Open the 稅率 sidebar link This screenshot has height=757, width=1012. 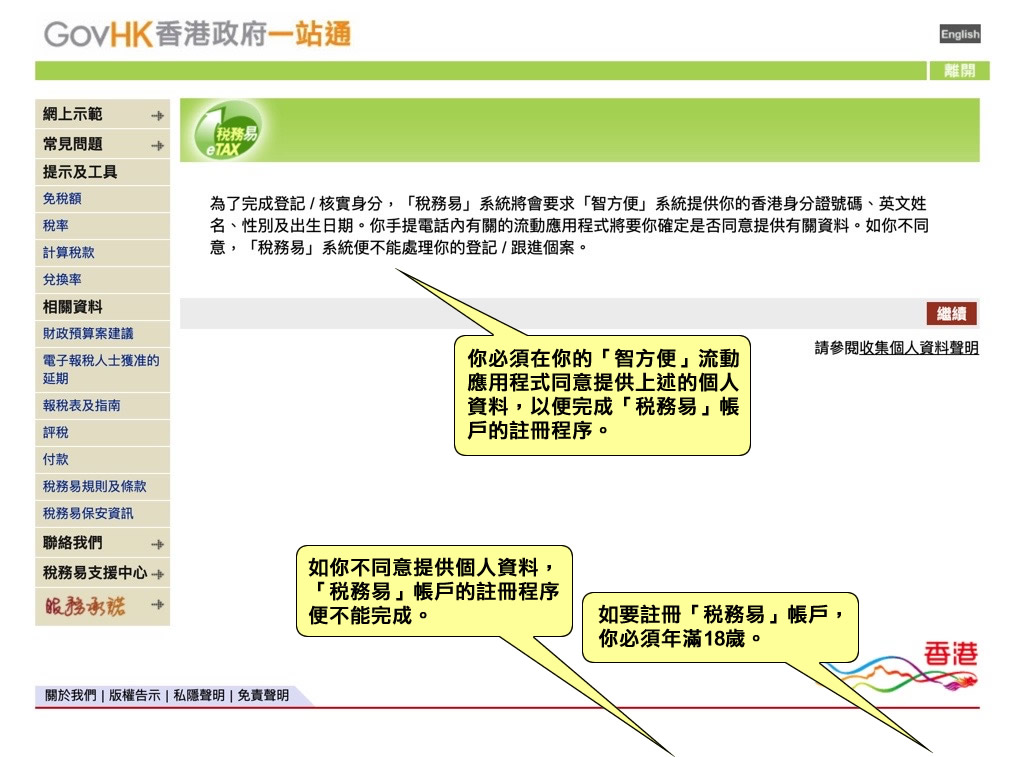tap(56, 226)
